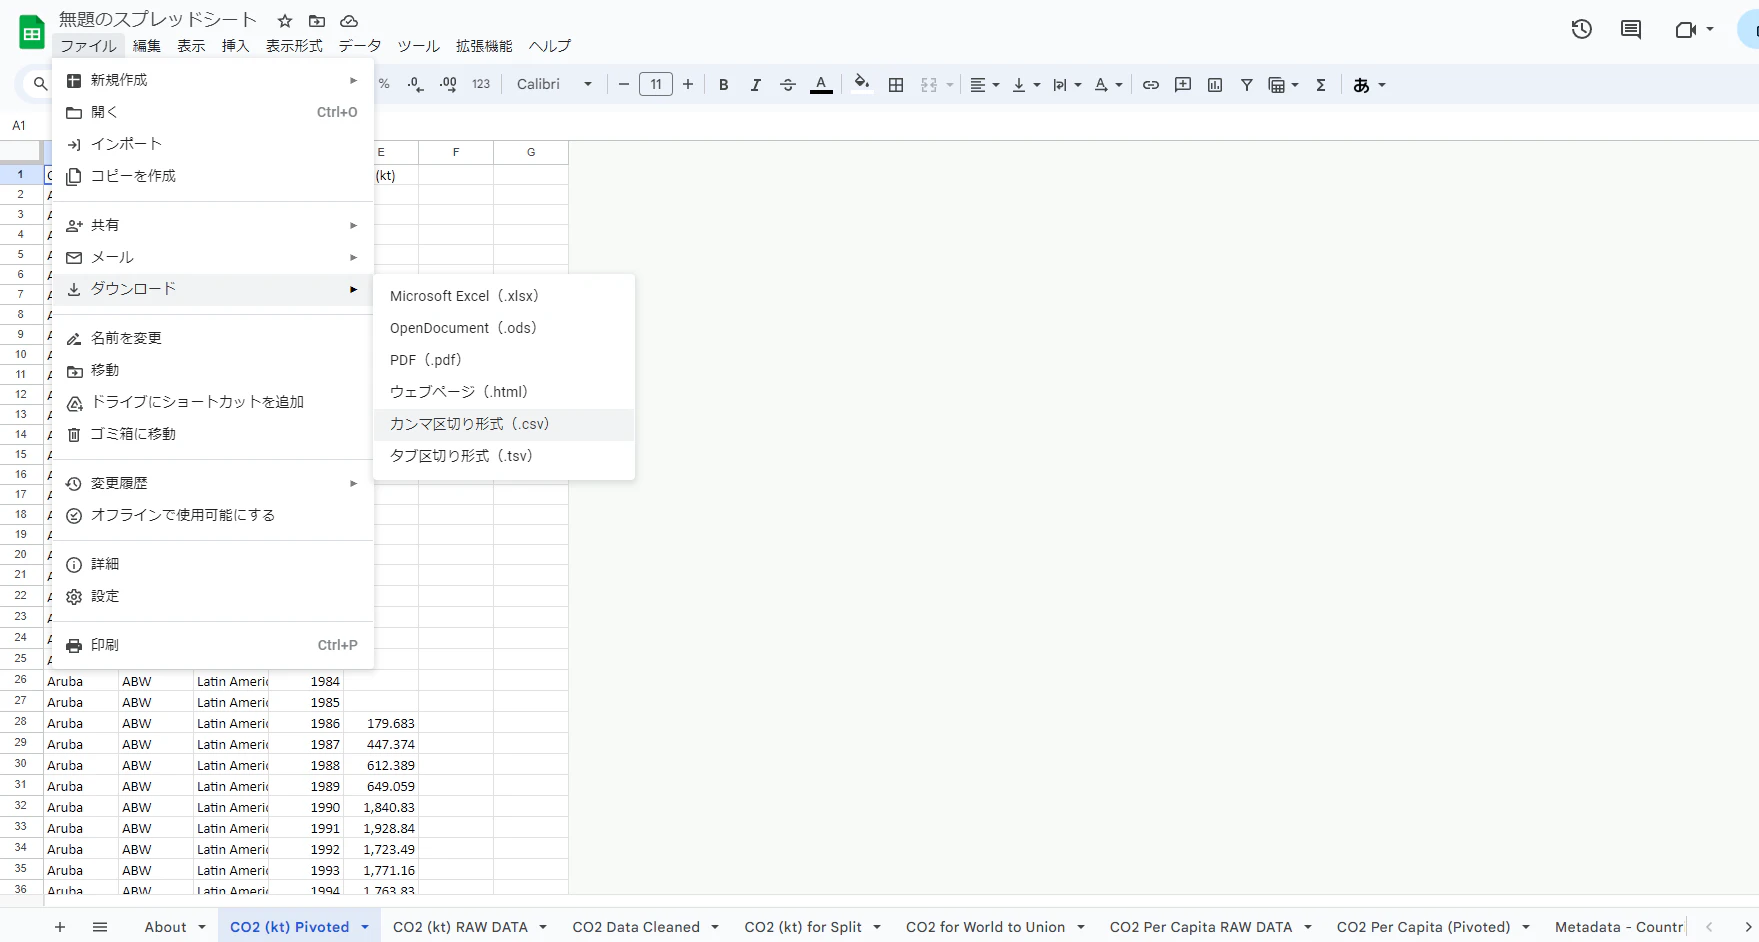Screen dimensions: 1759x942
Task: Click the merge cells icon
Action: pyautogui.click(x=929, y=85)
